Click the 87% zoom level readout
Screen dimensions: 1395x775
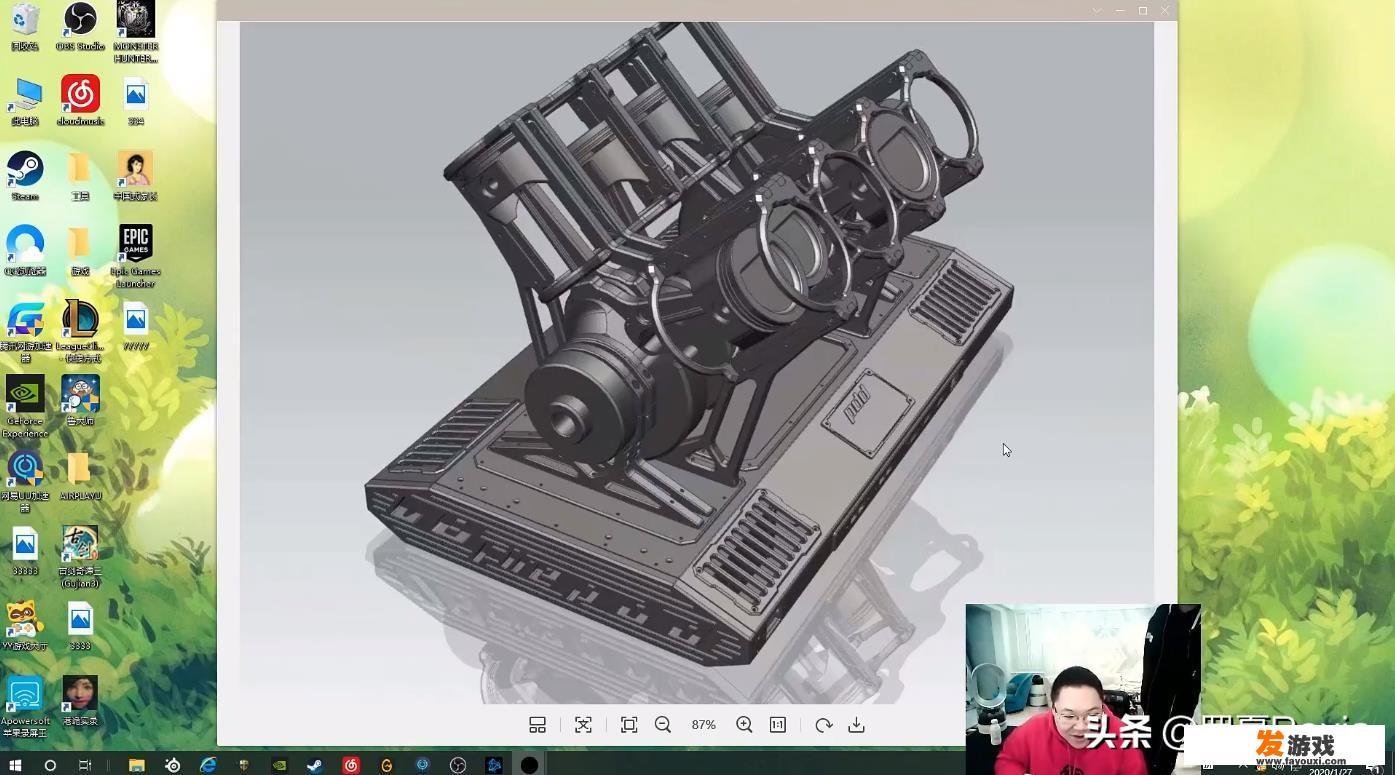click(x=703, y=725)
